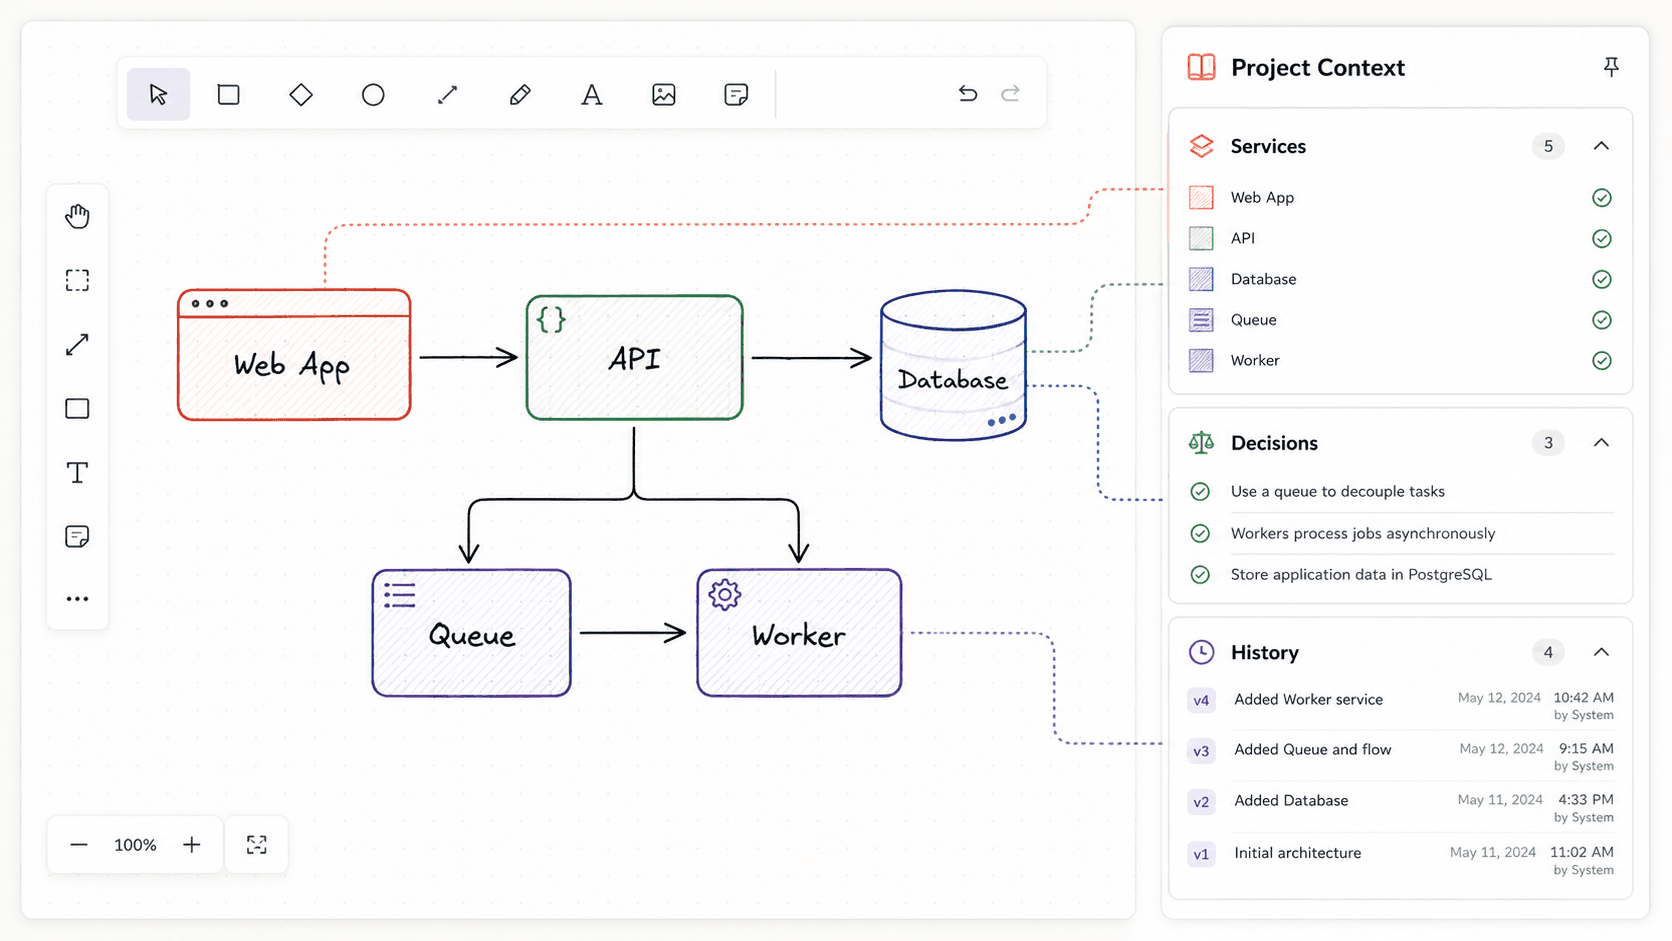The width and height of the screenshot is (1672, 941).
Task: Select the sticky note tool in top toolbar
Action: point(736,94)
